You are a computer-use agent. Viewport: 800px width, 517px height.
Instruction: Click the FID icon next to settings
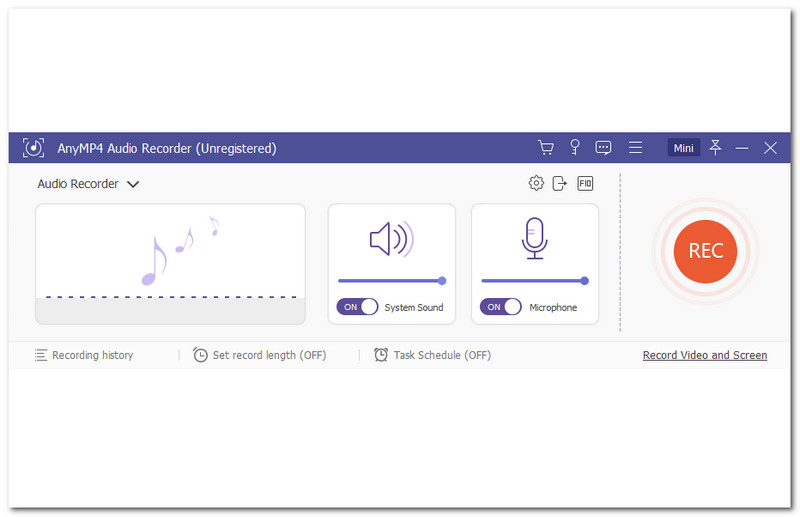[x=585, y=183]
